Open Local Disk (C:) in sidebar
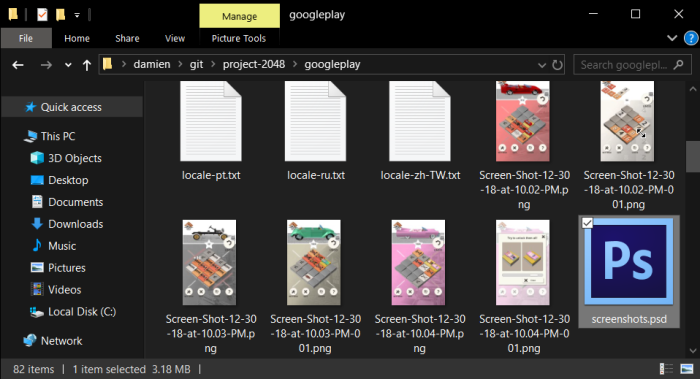700x379 pixels. pos(82,311)
